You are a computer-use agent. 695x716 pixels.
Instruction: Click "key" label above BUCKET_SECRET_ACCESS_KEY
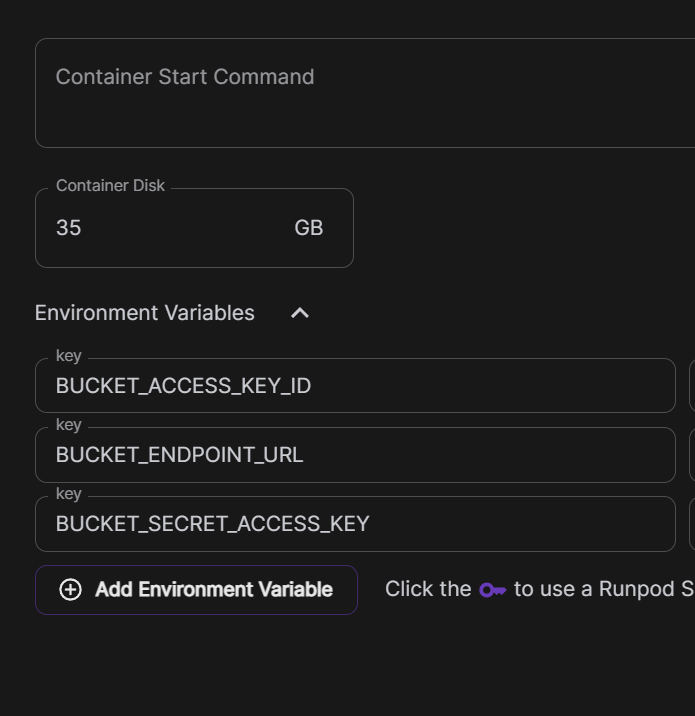(69, 494)
